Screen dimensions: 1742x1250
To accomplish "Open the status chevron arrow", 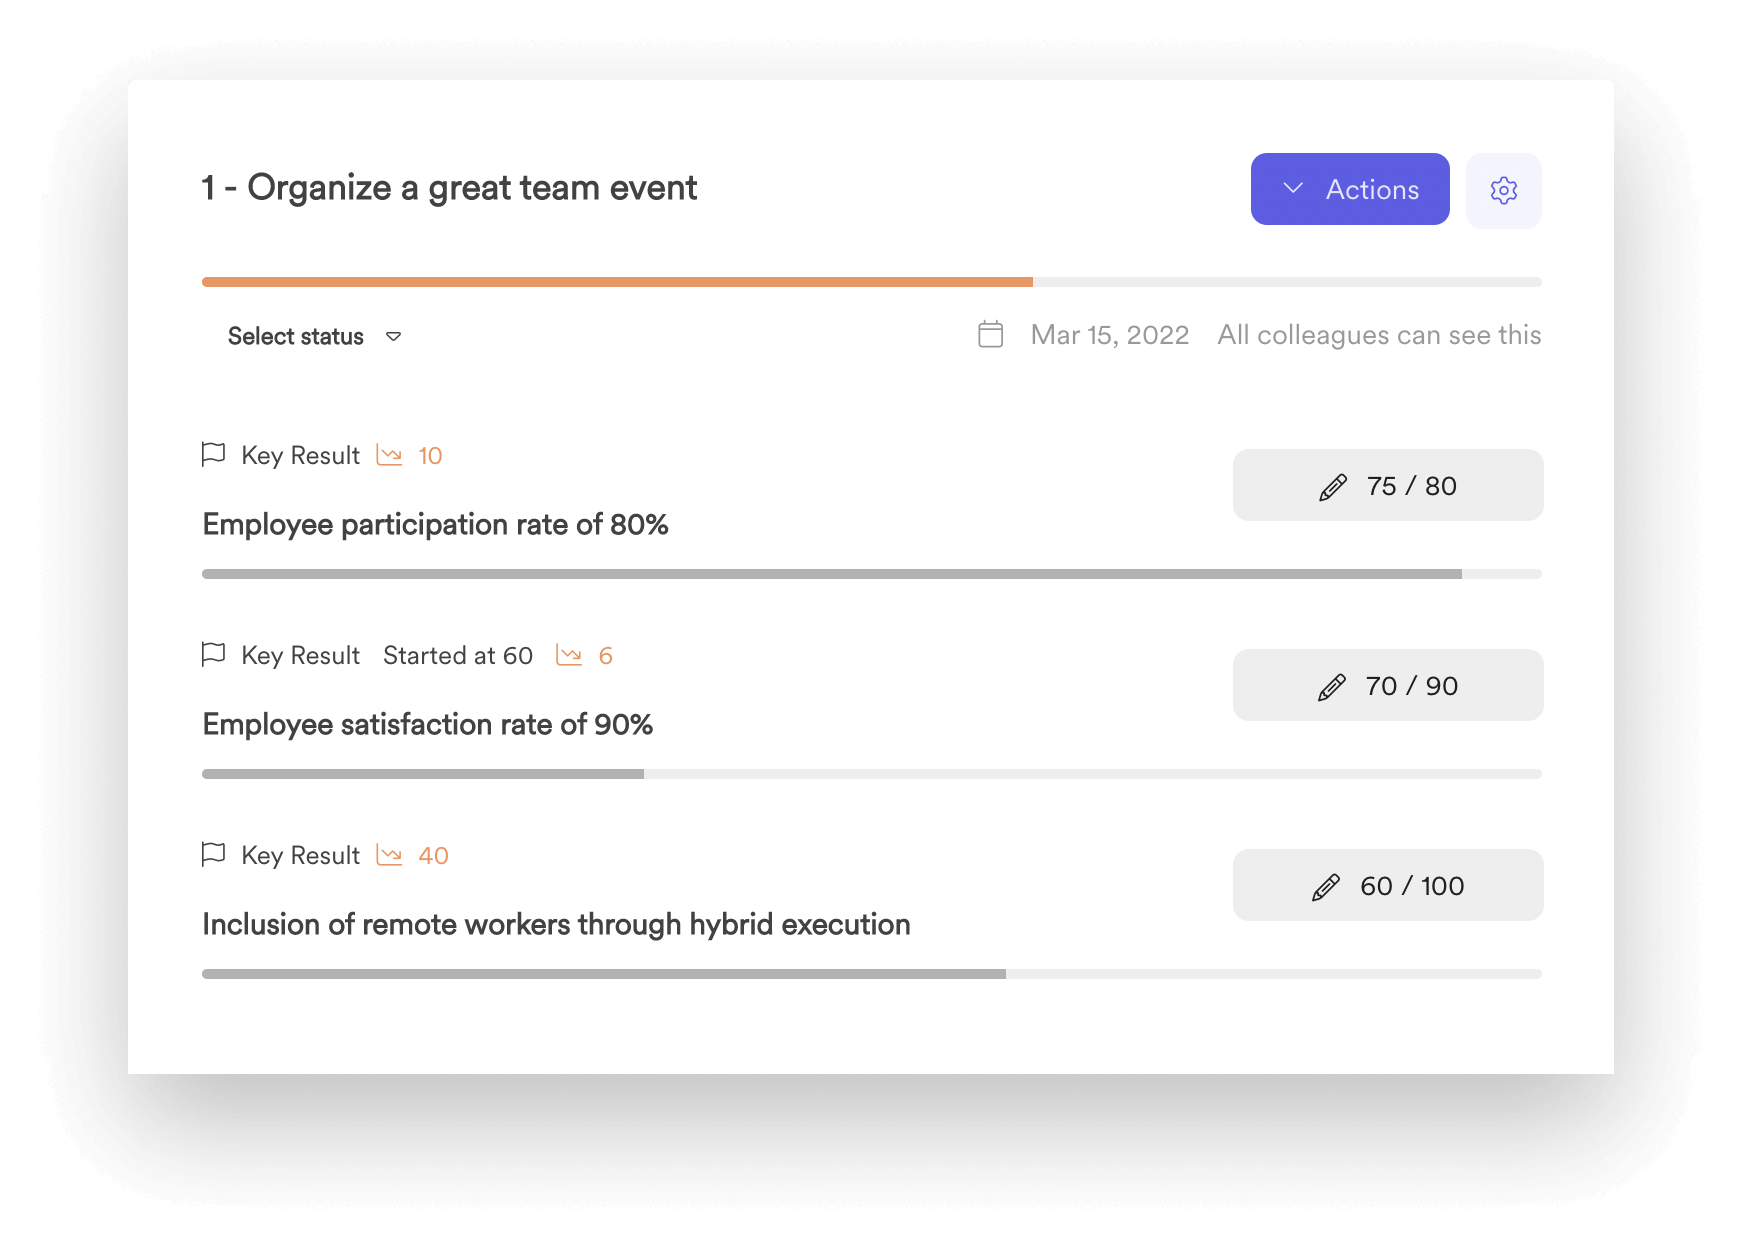I will [394, 338].
